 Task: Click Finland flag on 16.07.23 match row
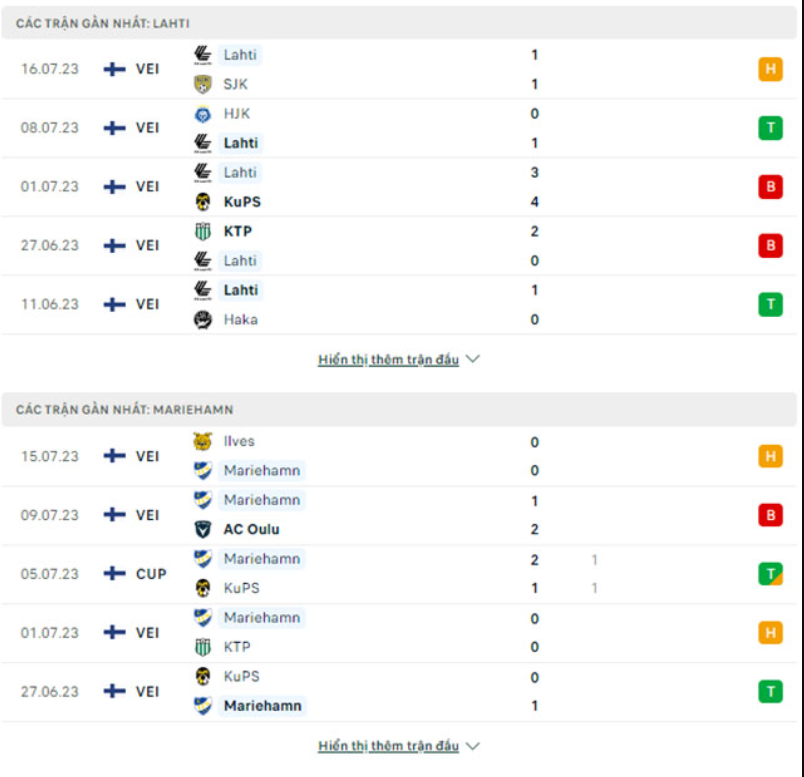(116, 69)
